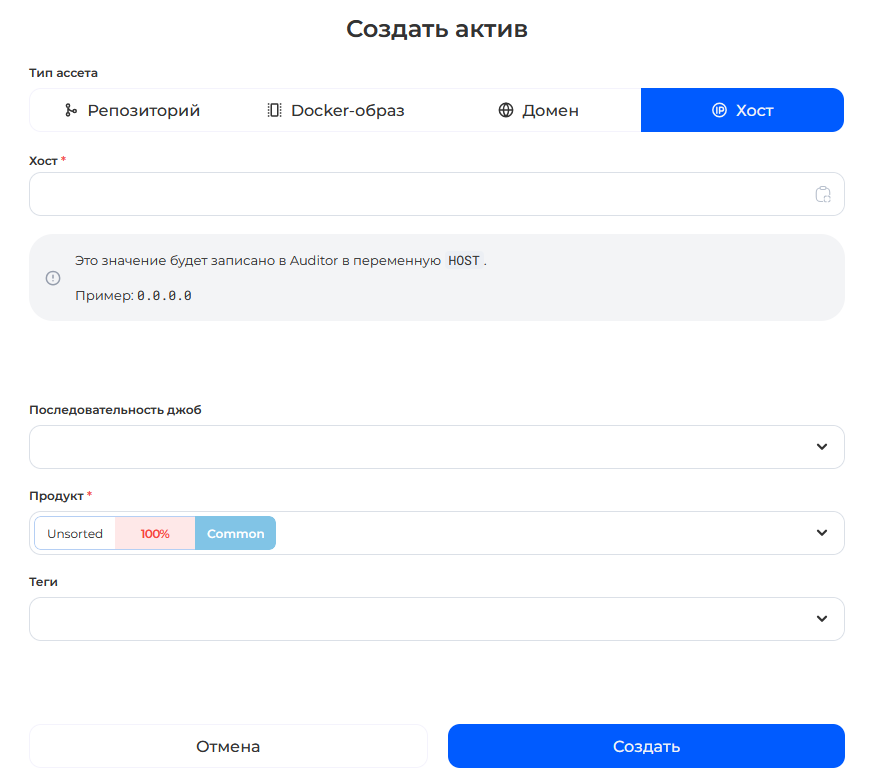Click the paste clipboard icon in Хост field
Viewport: 877px width, 778px height.
click(x=822, y=195)
